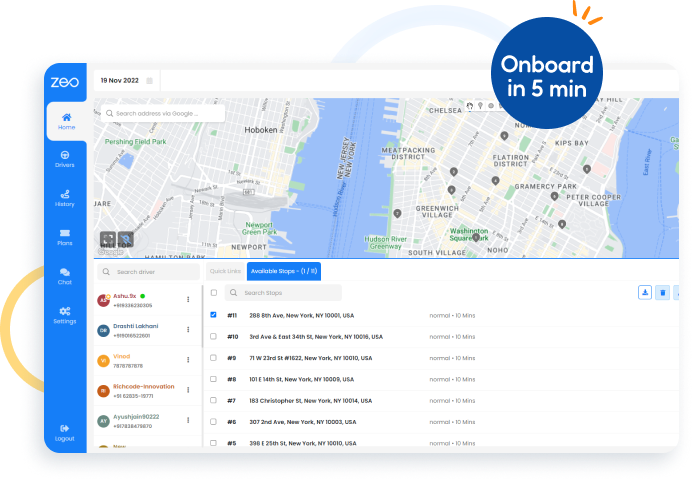
Task: Open Chat from the sidebar
Action: (65, 276)
